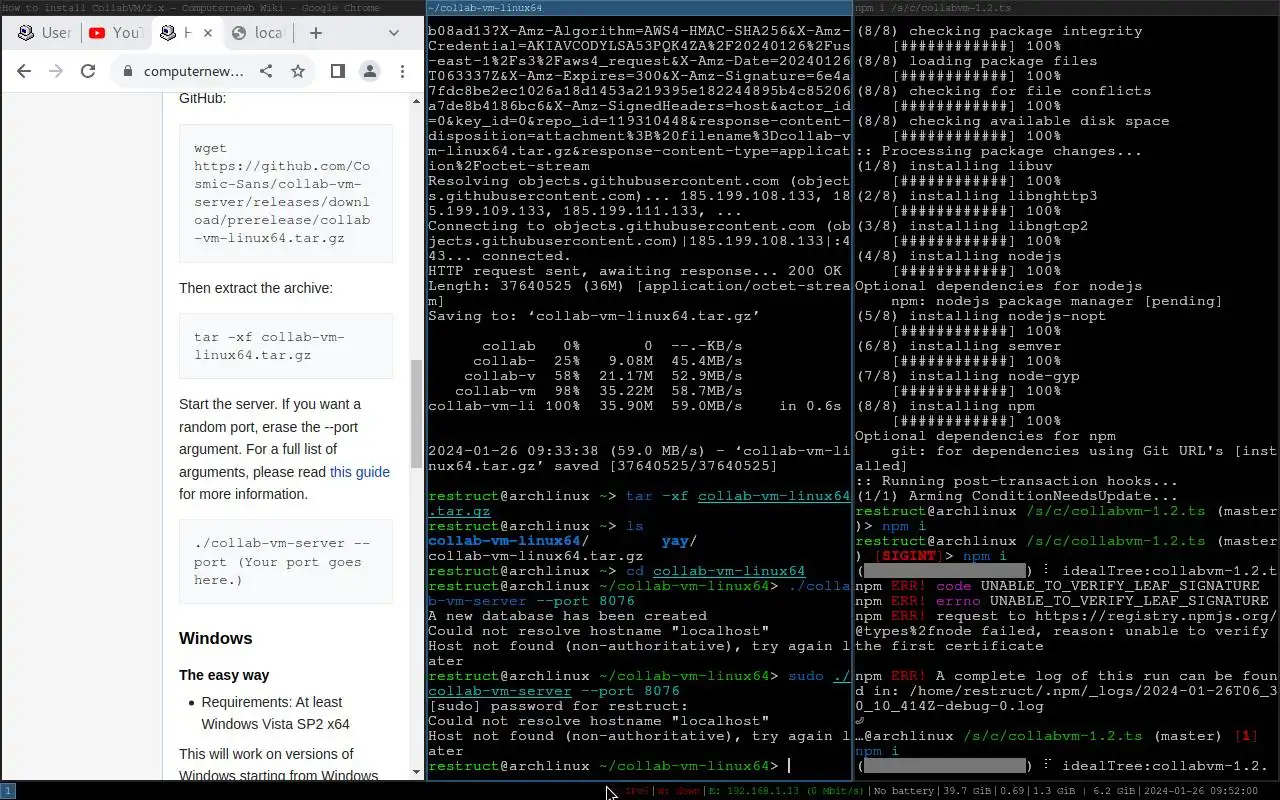Go back in Chrome browser
The width and height of the screenshot is (1280, 800).
tap(24, 71)
